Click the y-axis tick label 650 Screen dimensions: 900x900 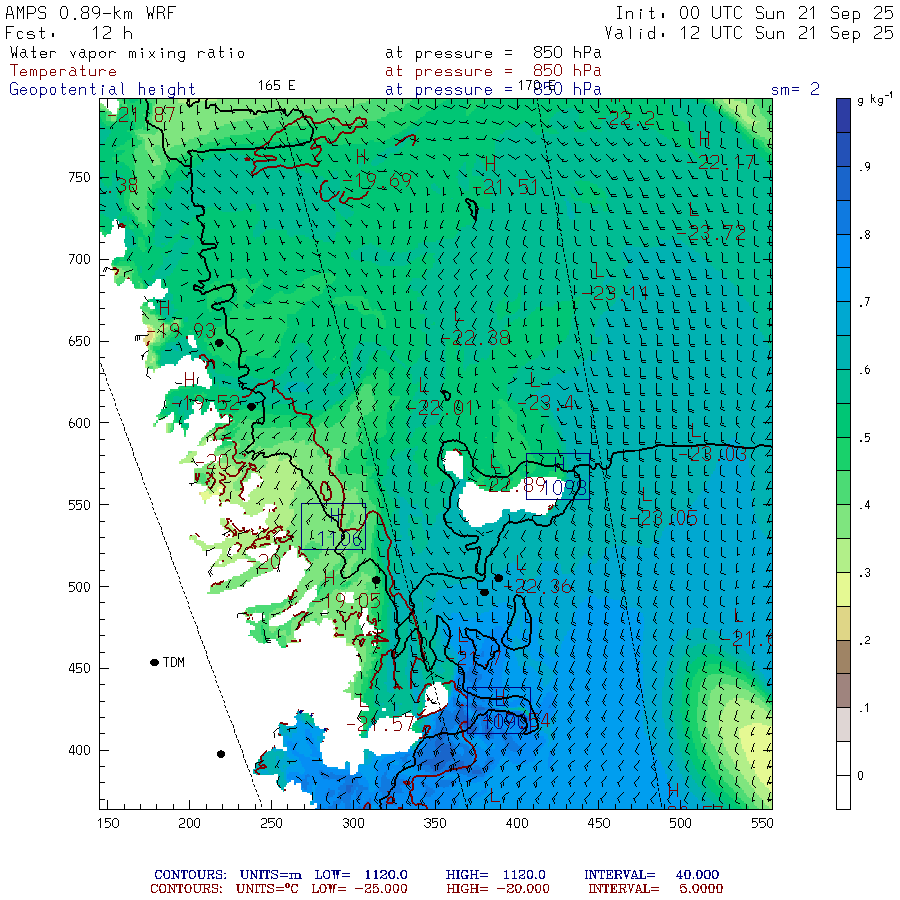click(x=79, y=341)
